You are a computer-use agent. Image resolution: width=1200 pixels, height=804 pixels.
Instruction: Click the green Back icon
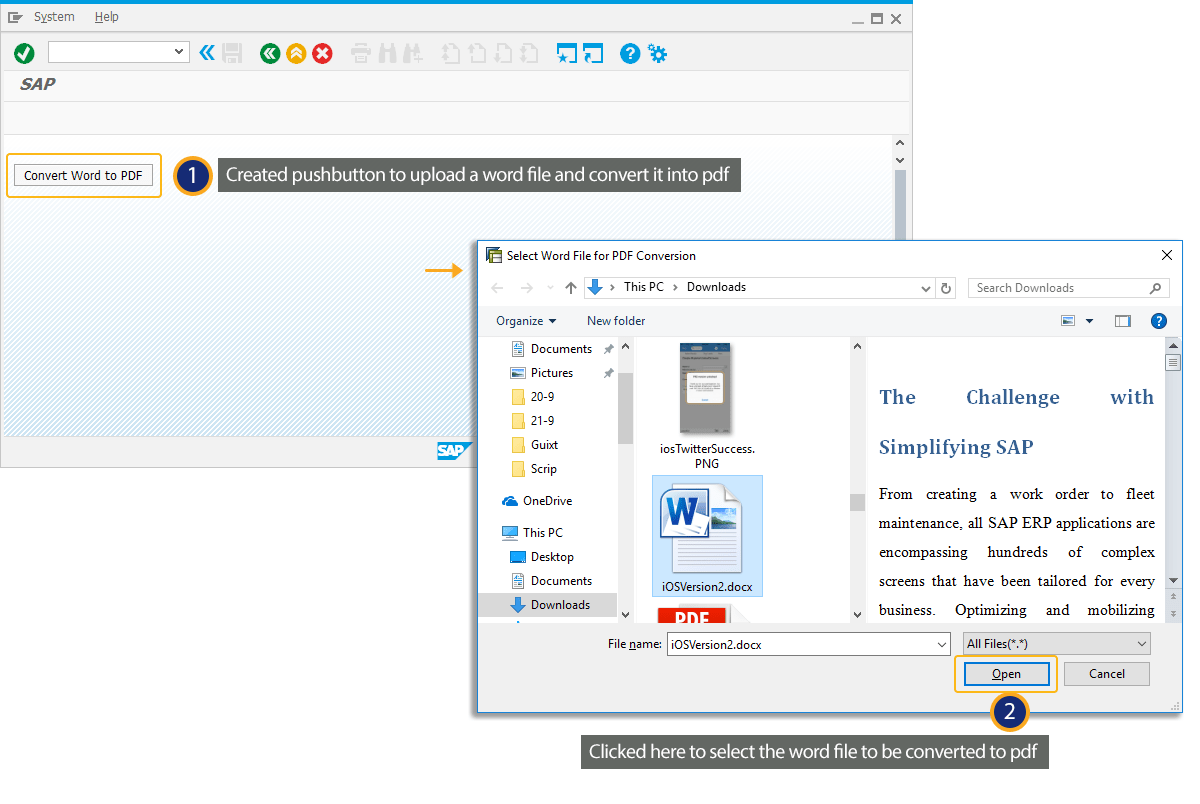269,53
